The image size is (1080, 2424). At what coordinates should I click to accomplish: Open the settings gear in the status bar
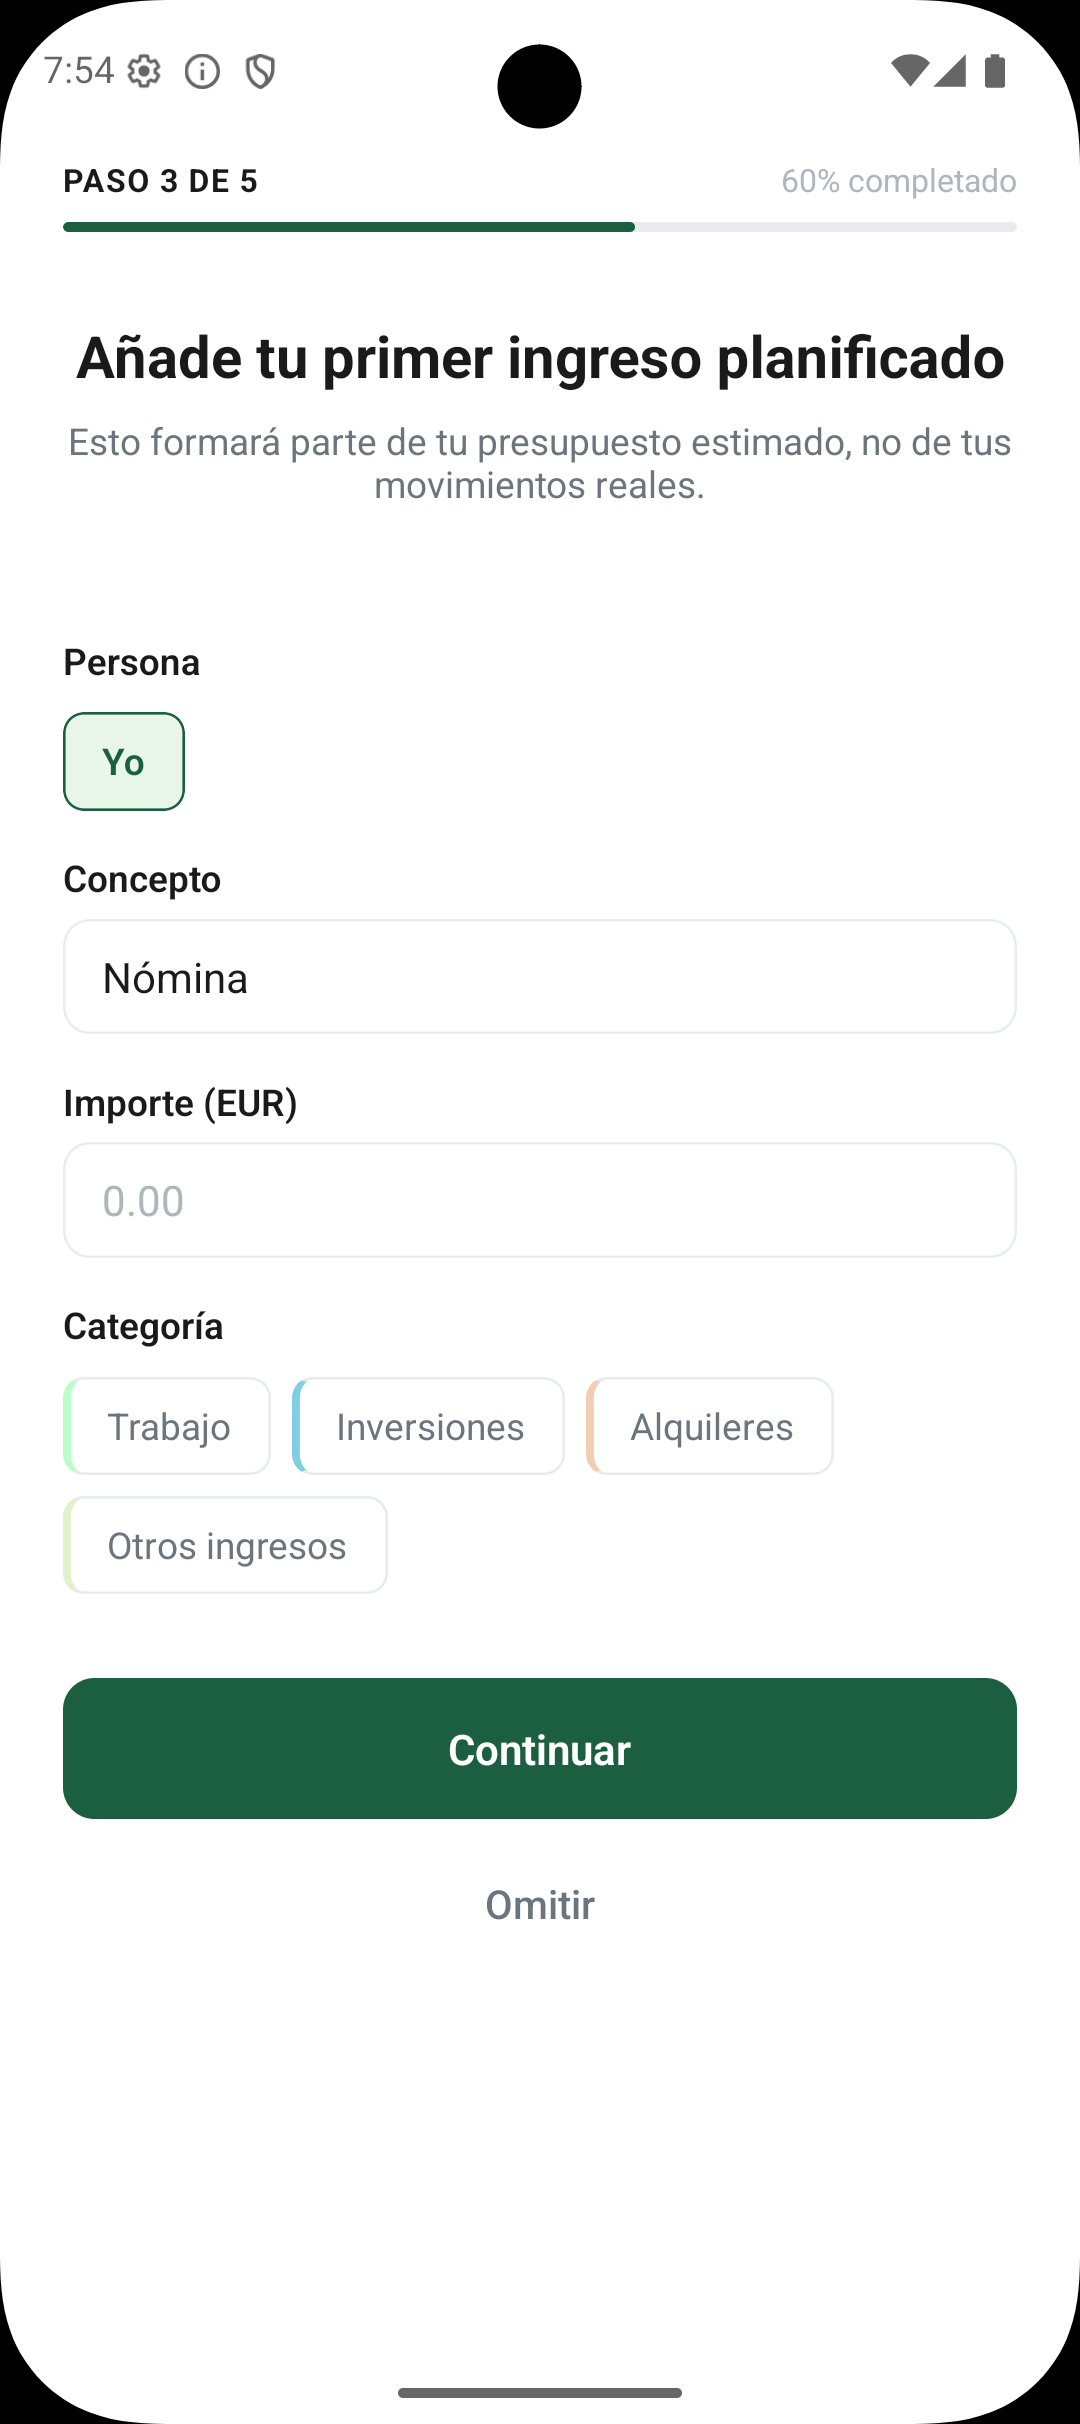(146, 71)
